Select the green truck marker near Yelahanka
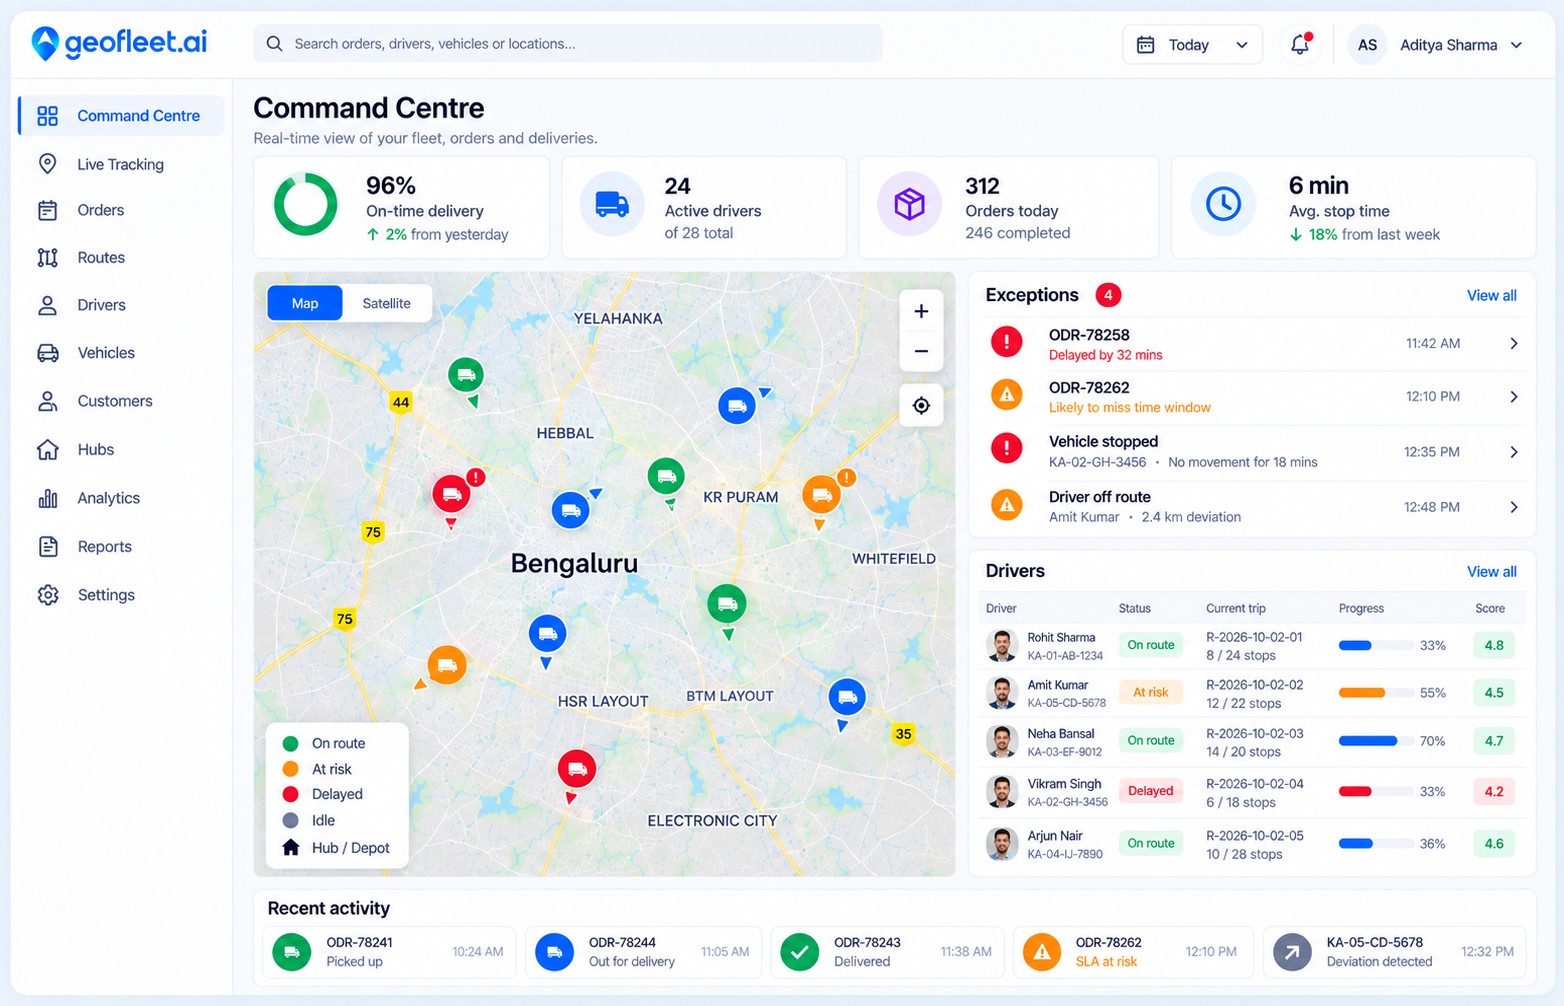This screenshot has height=1006, width=1564. pos(466,375)
